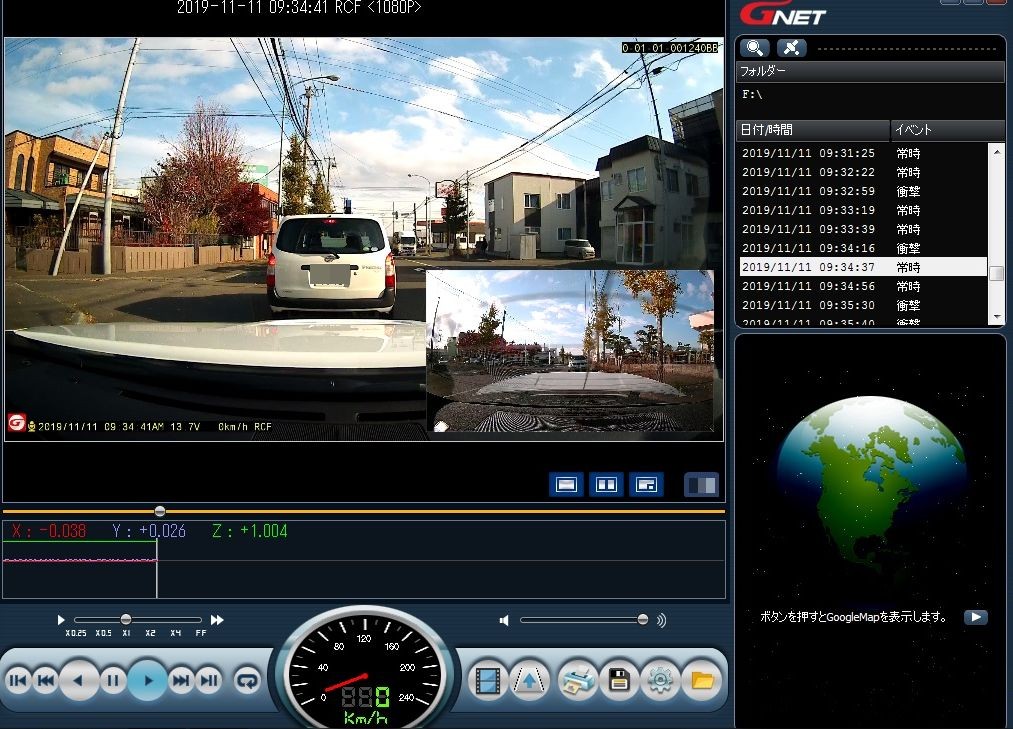Click the speedometer gauge
The image size is (1013, 729).
tap(366, 670)
